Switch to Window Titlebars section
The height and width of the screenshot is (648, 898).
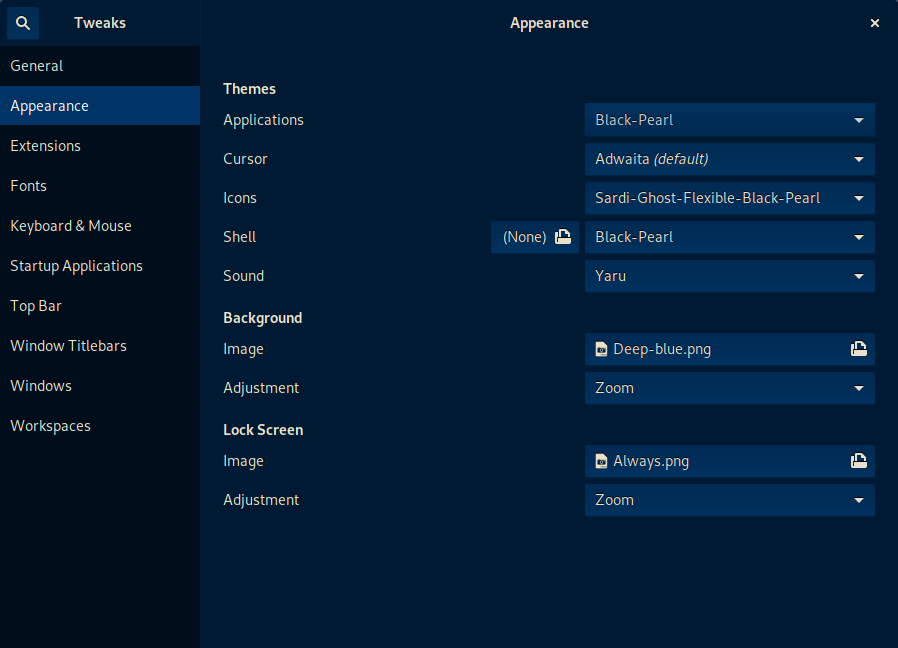click(100, 346)
